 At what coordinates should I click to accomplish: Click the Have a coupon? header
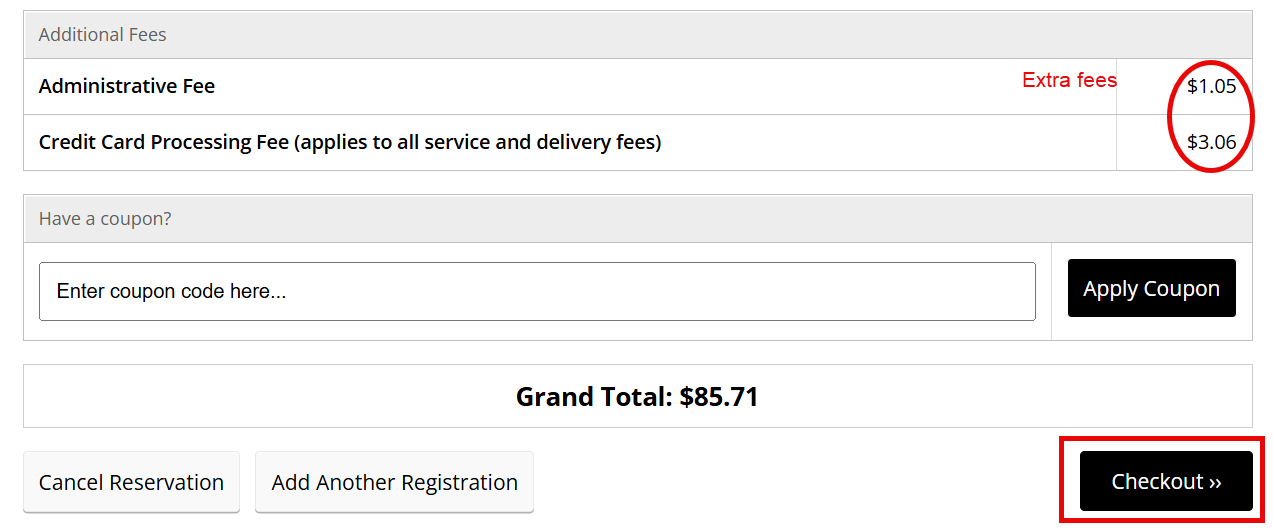105,219
